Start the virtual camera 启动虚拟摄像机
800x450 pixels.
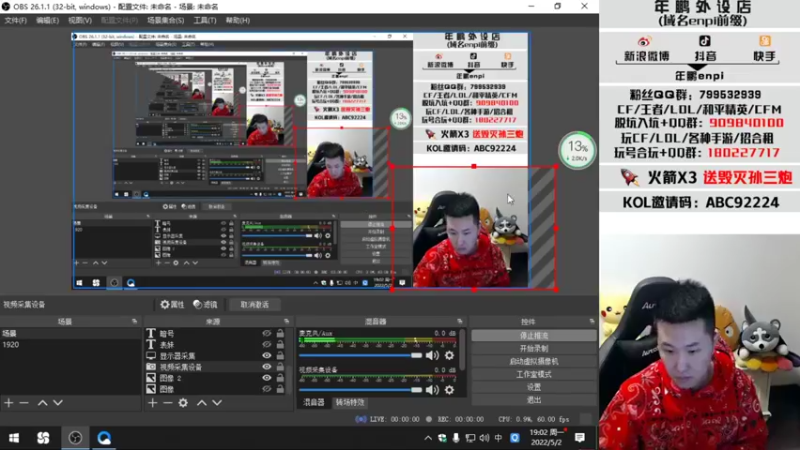coord(534,361)
